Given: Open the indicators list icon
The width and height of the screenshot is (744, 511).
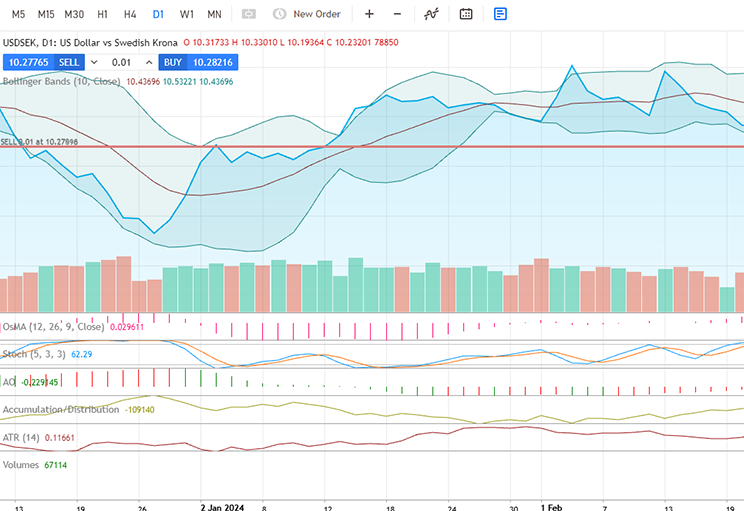Looking at the screenshot, I should [x=431, y=14].
